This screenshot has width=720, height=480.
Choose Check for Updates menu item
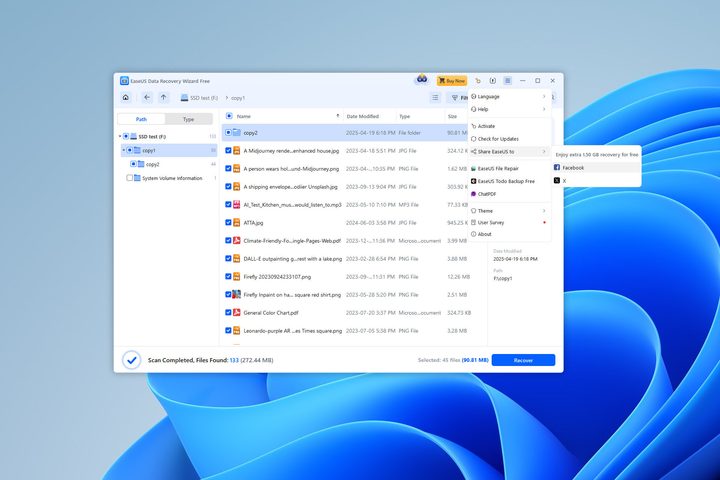509,139
